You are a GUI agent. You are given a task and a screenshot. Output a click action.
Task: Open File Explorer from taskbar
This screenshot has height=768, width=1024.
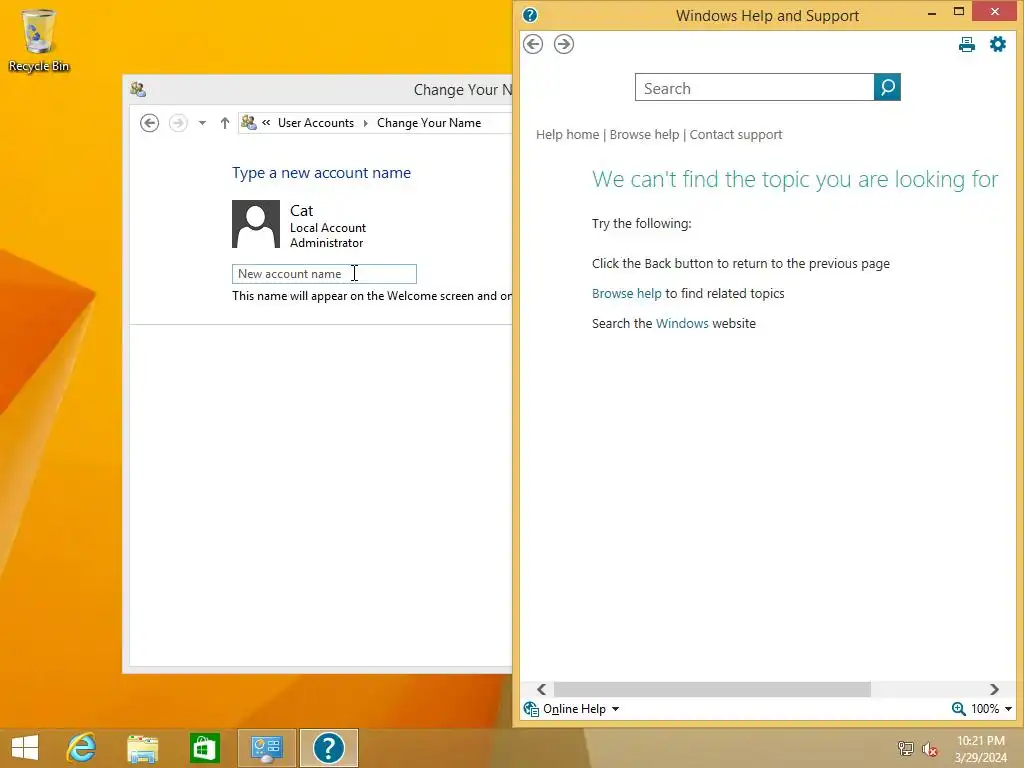point(142,748)
